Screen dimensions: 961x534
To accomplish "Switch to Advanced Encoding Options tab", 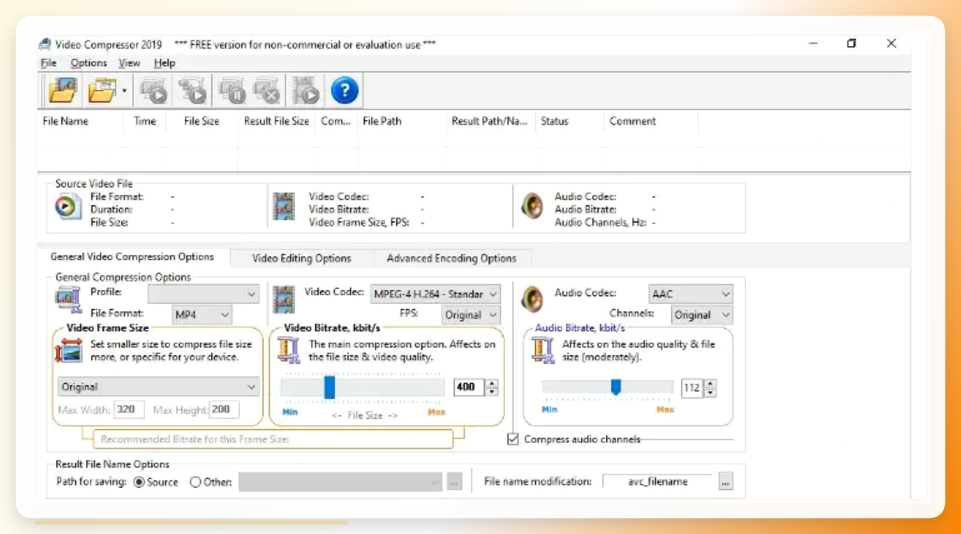I will click(x=451, y=258).
